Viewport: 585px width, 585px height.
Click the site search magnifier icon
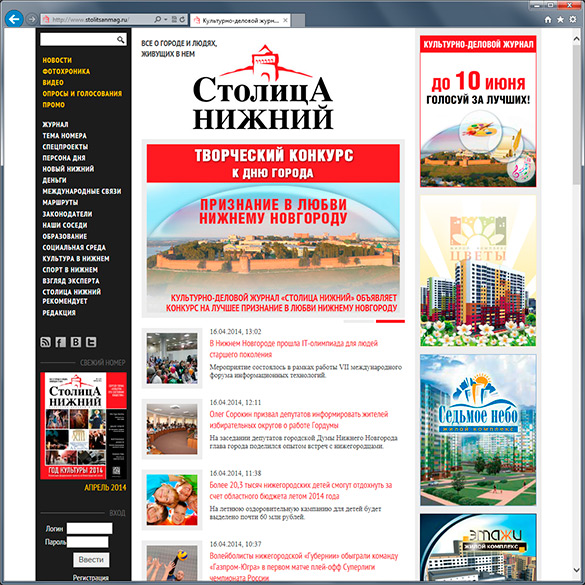[x=121, y=40]
